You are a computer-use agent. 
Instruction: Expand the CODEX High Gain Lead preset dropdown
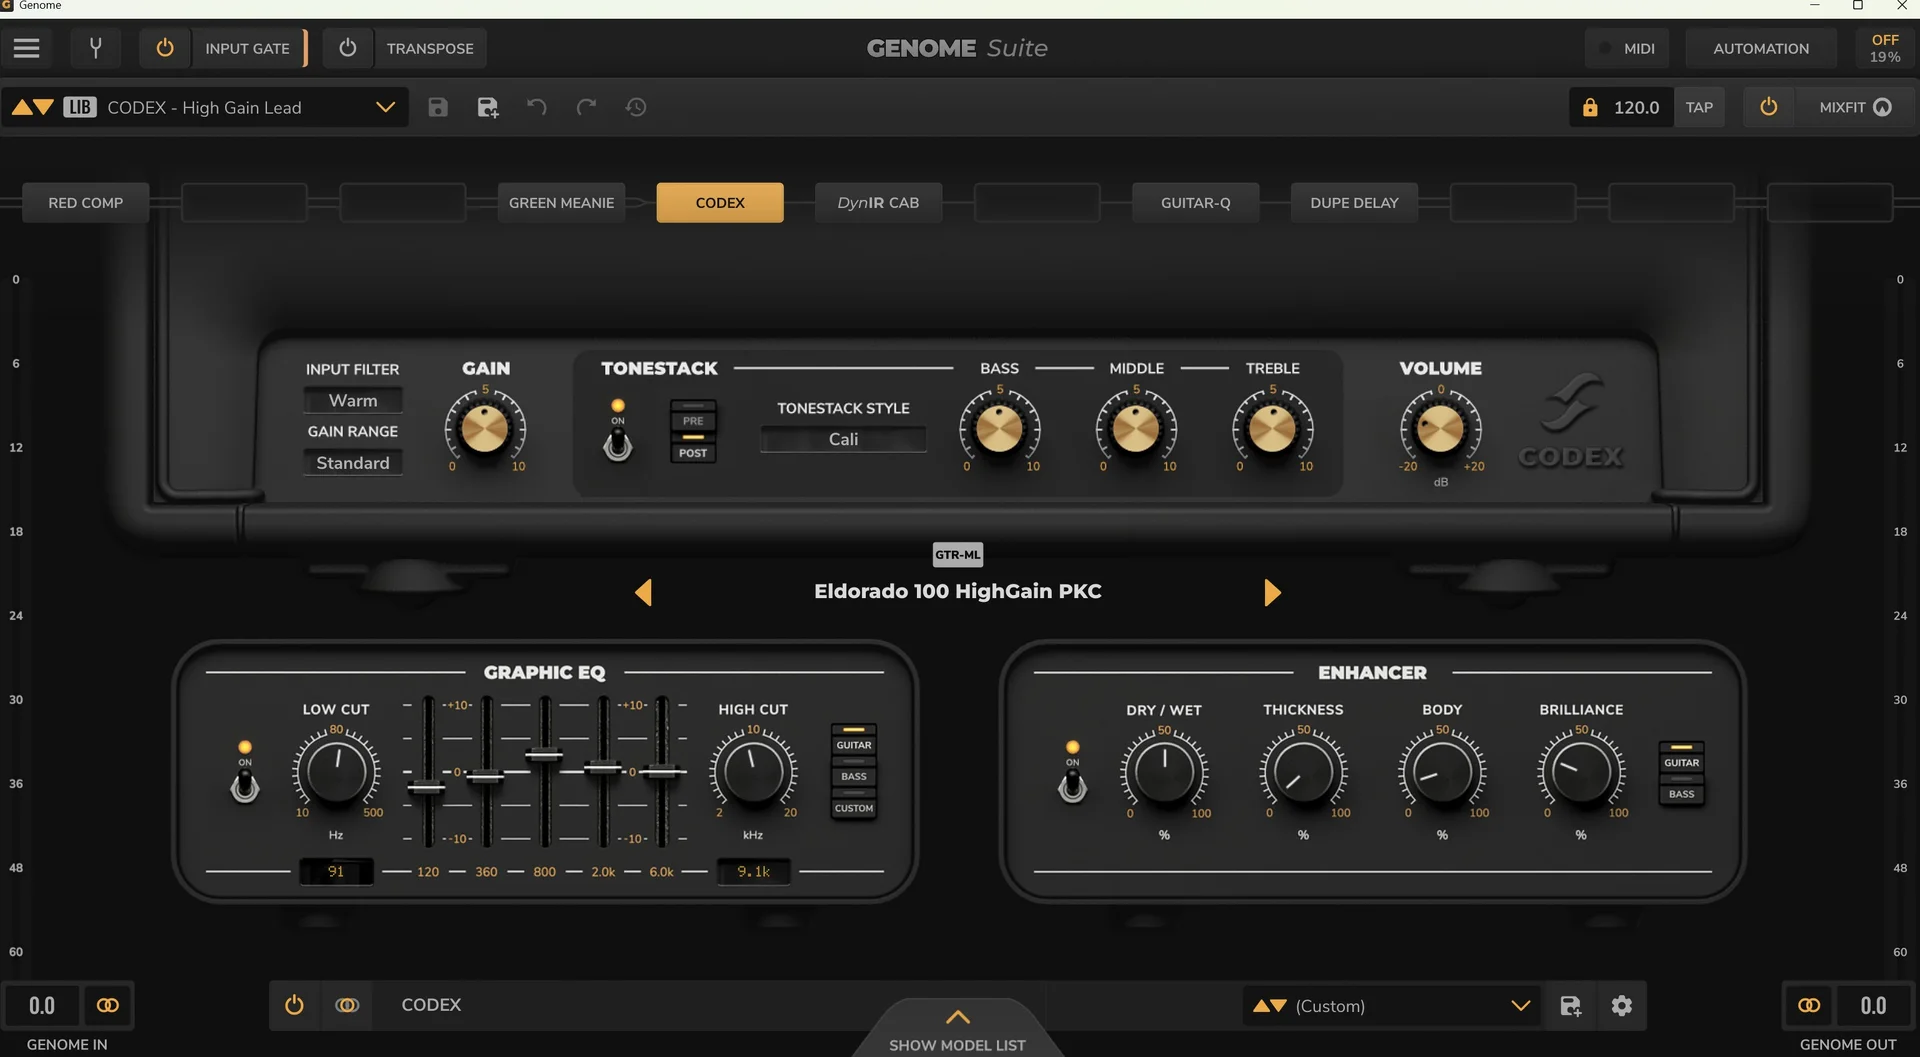pos(385,107)
